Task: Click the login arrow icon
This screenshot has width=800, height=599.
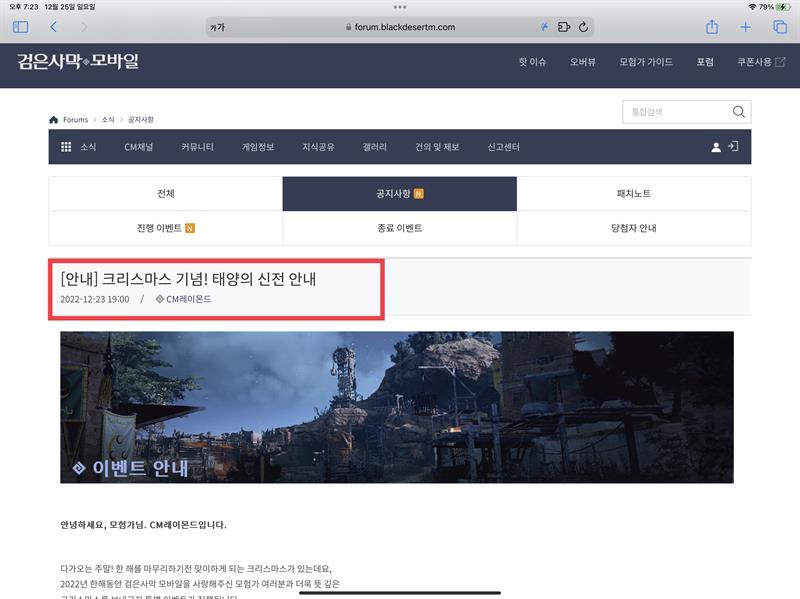Action: click(x=733, y=146)
